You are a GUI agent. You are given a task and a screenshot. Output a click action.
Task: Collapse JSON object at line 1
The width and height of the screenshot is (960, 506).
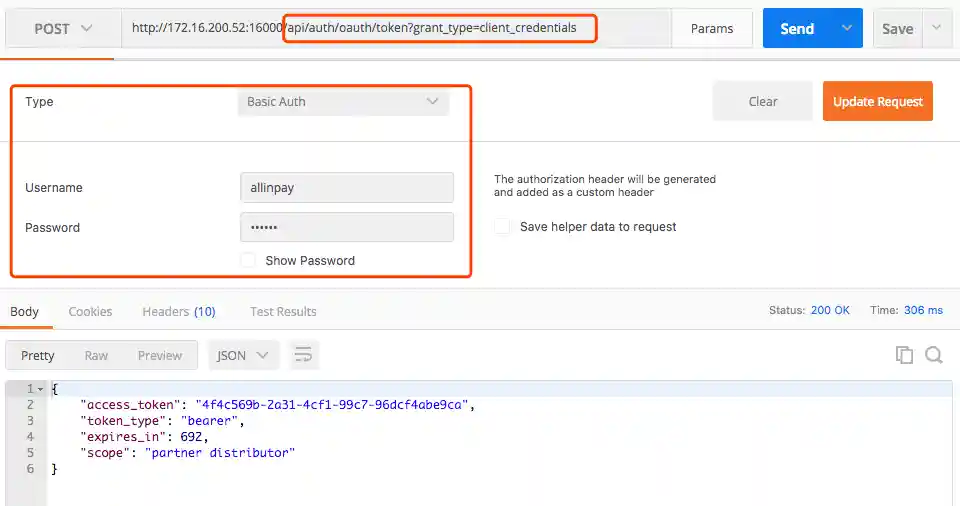pos(40,389)
